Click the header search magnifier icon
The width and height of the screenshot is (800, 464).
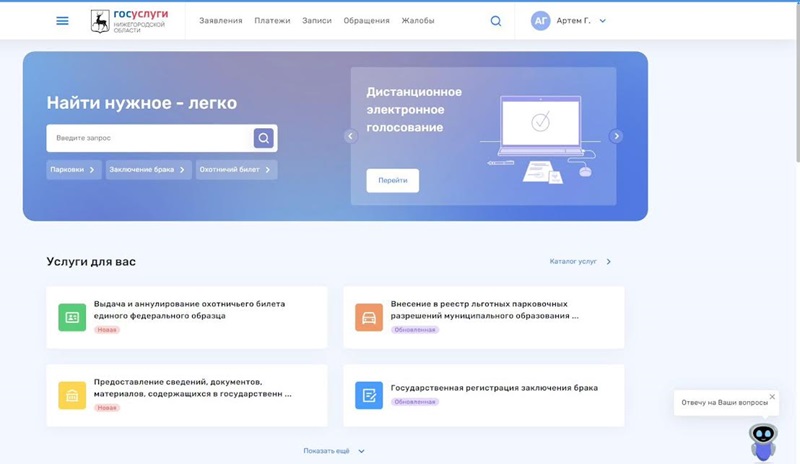[x=496, y=20]
